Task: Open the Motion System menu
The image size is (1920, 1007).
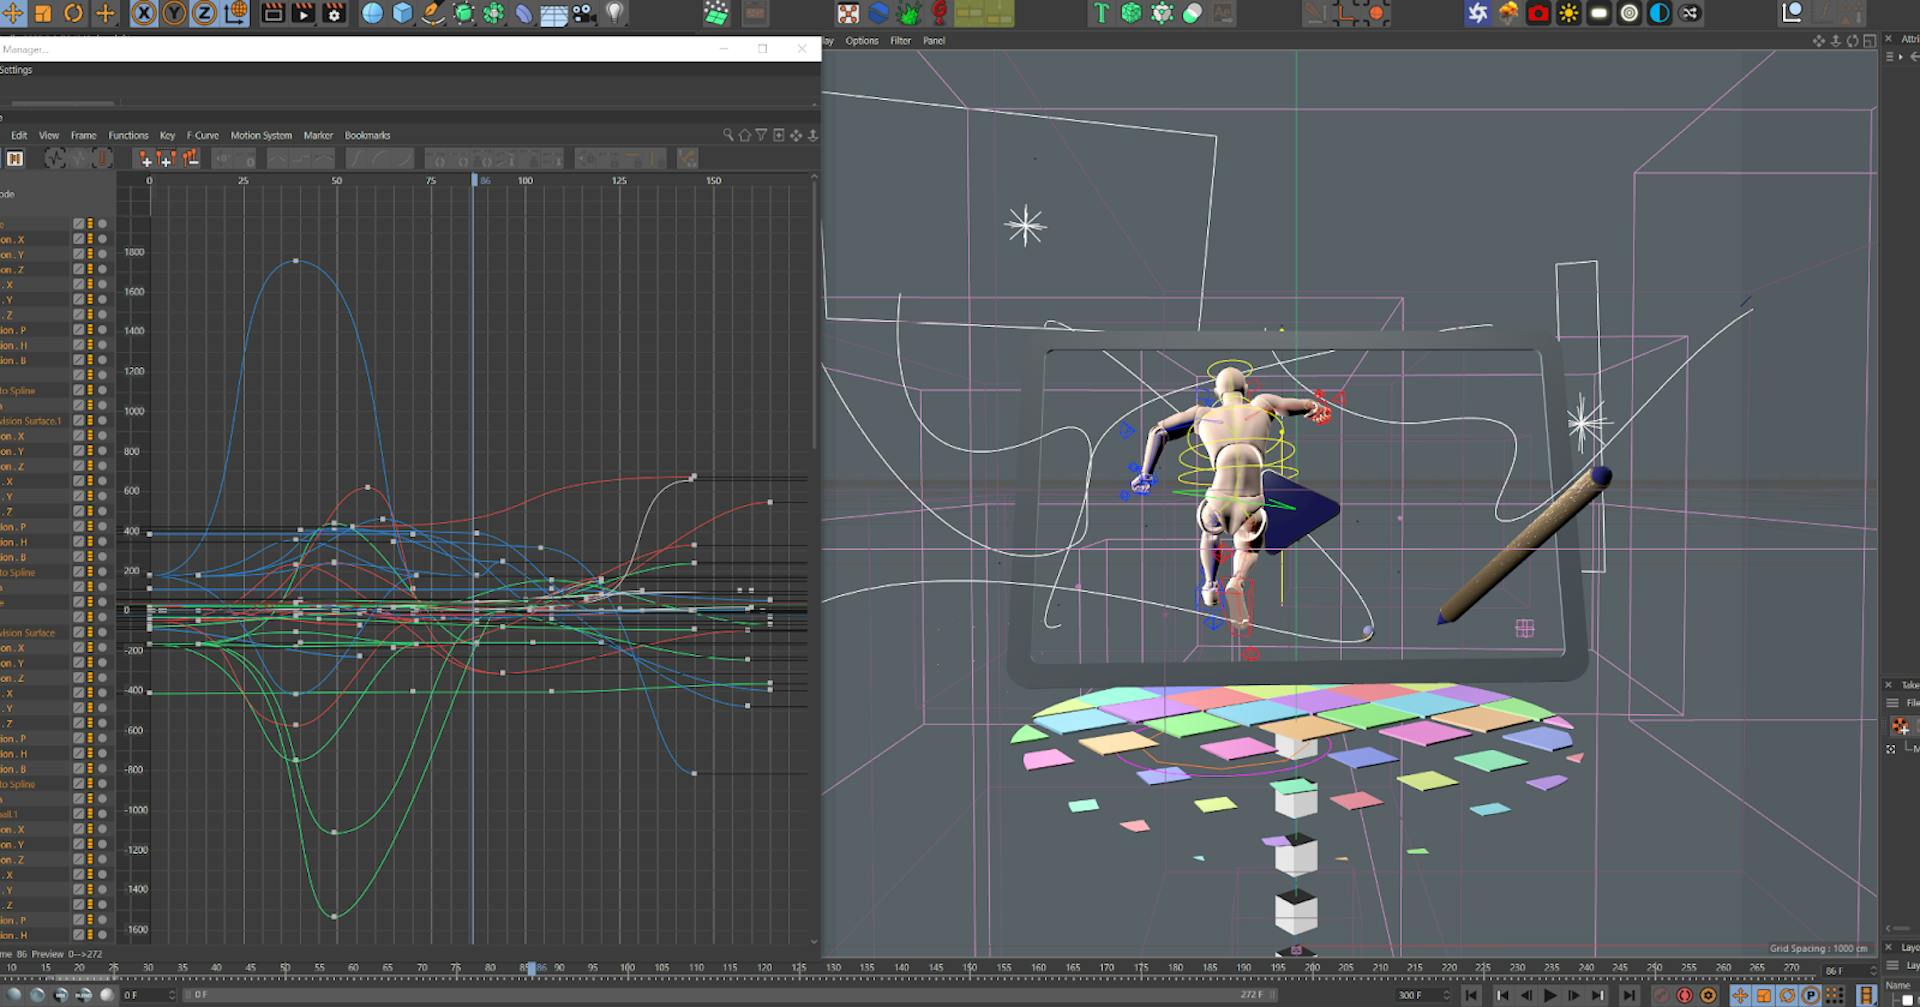Action: pyautogui.click(x=261, y=135)
